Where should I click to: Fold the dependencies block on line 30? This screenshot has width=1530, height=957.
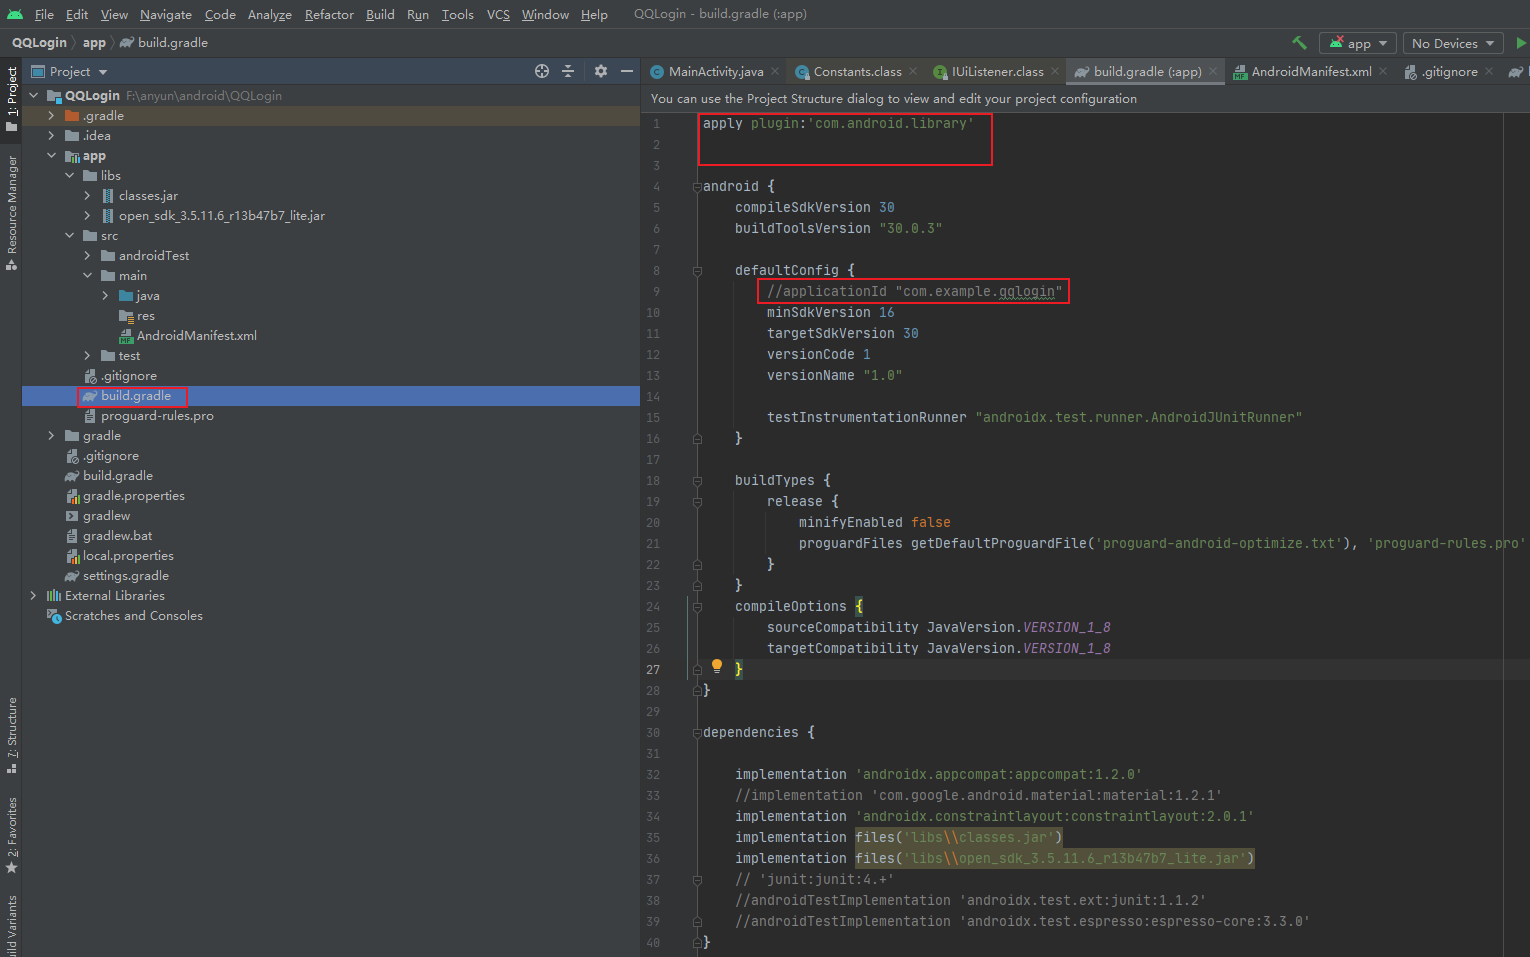pyautogui.click(x=697, y=733)
